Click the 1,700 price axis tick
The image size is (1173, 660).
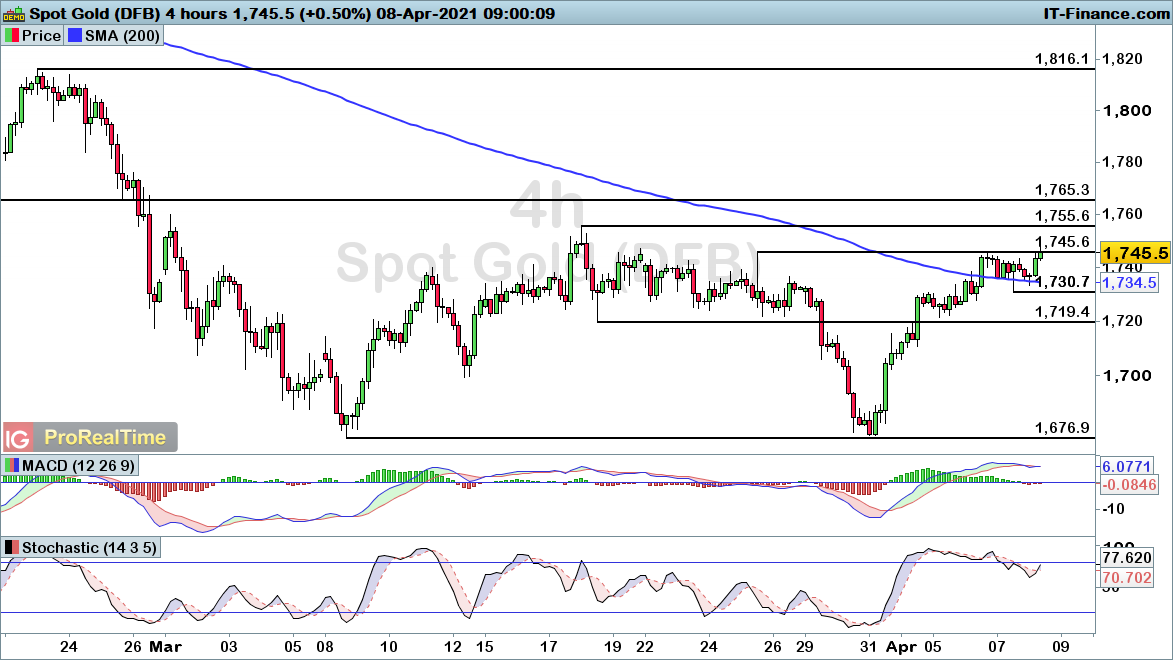point(1127,376)
